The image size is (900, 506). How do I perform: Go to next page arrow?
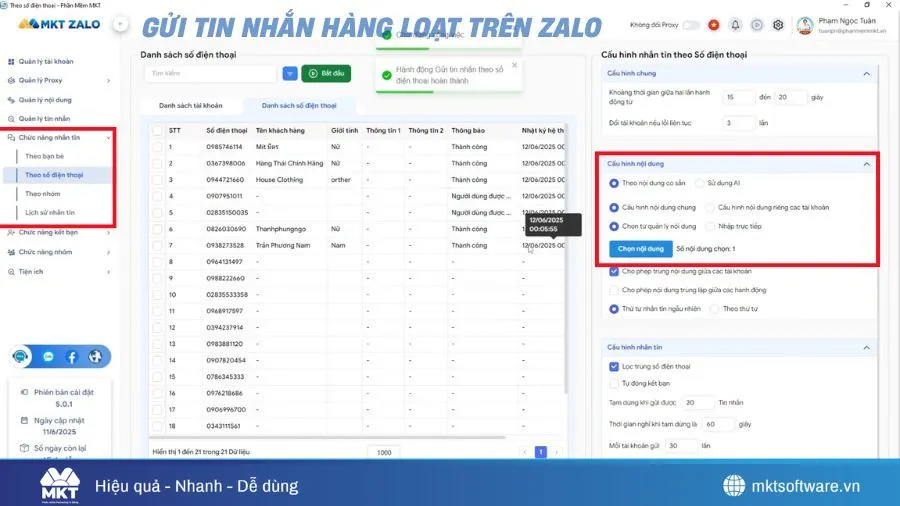556,452
